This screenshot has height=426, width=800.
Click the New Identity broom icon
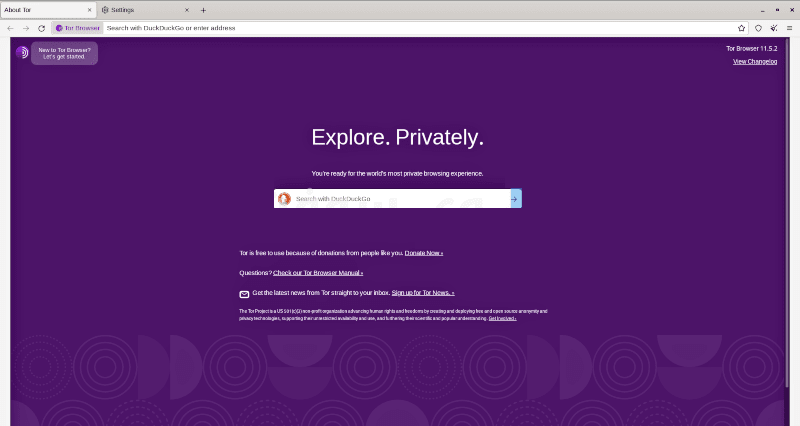tap(774, 28)
